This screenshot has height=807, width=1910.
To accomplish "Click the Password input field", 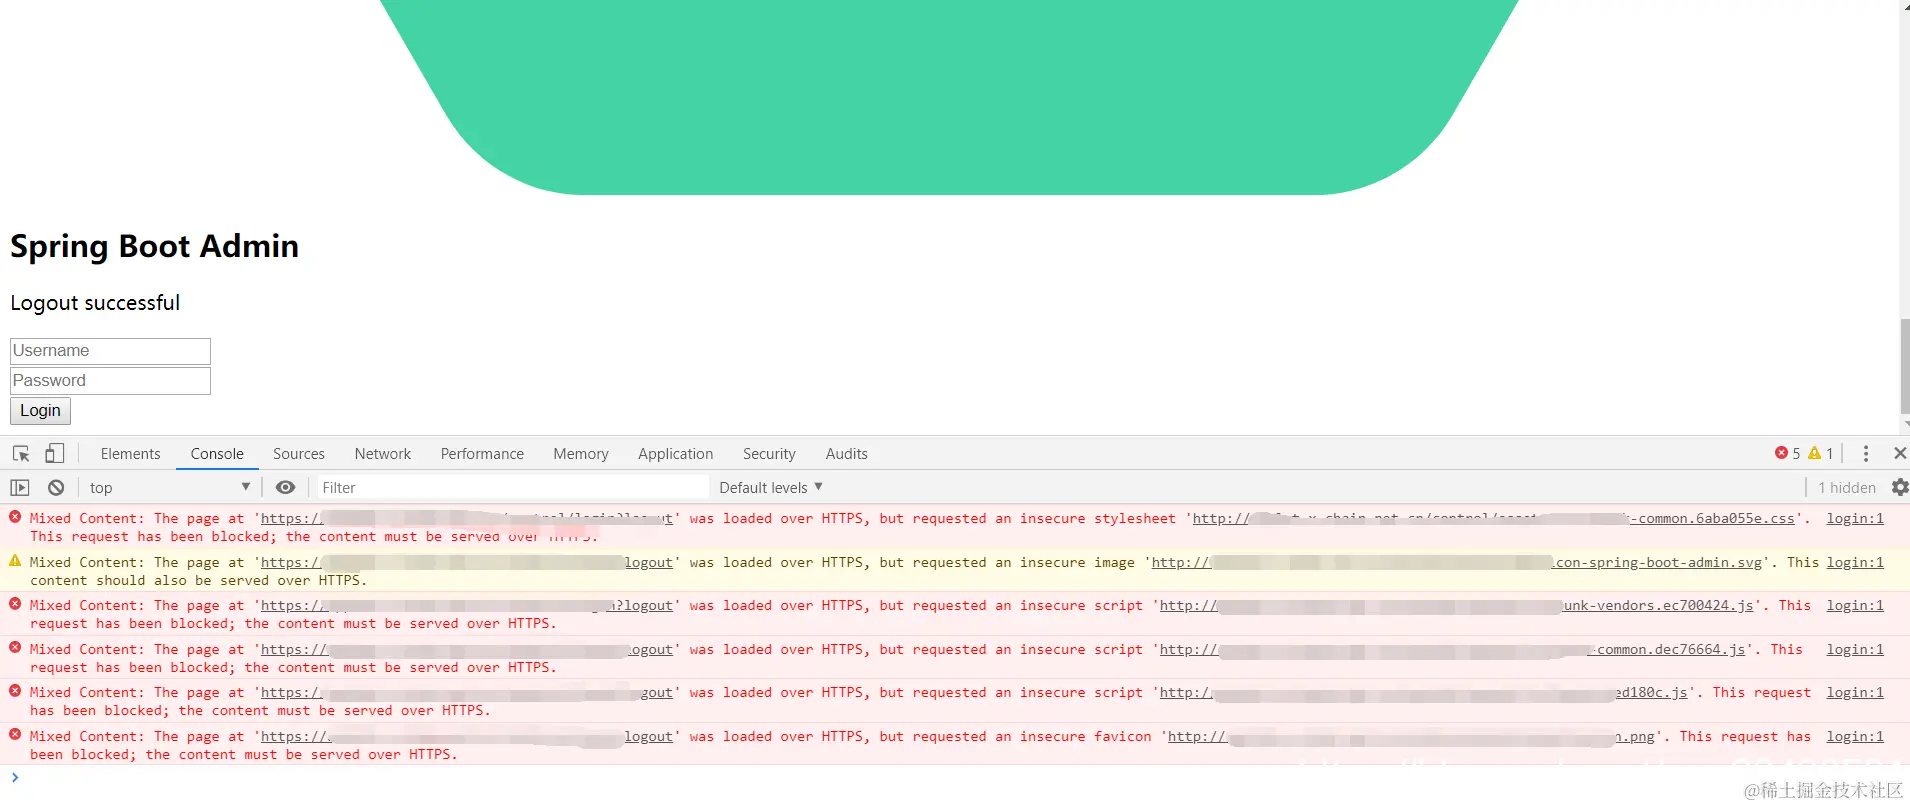I will 110,381.
